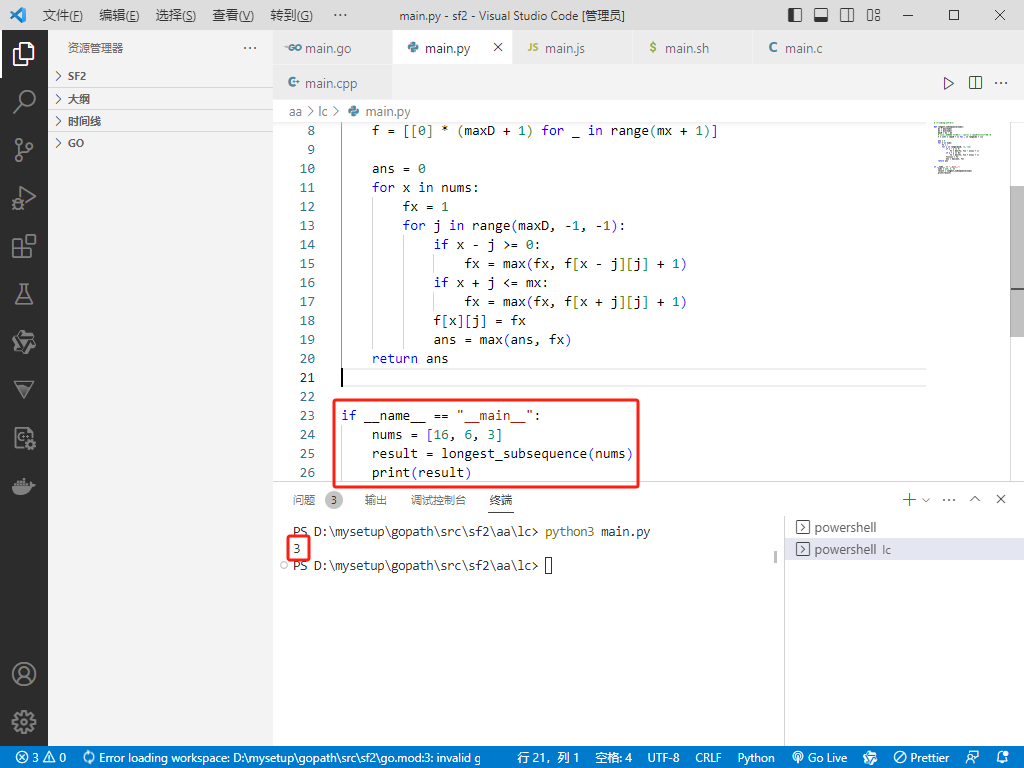Toggle bottom panel layout button
The height and width of the screenshot is (768, 1024).
[x=821, y=15]
